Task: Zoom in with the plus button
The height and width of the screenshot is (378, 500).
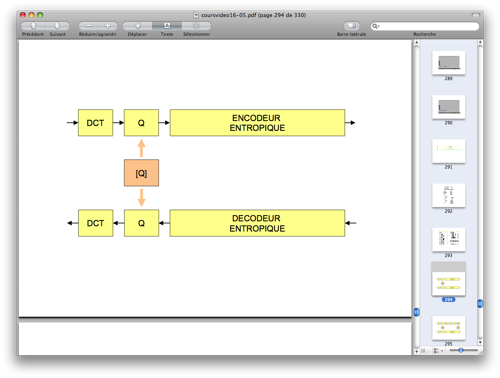Action: pos(108,26)
